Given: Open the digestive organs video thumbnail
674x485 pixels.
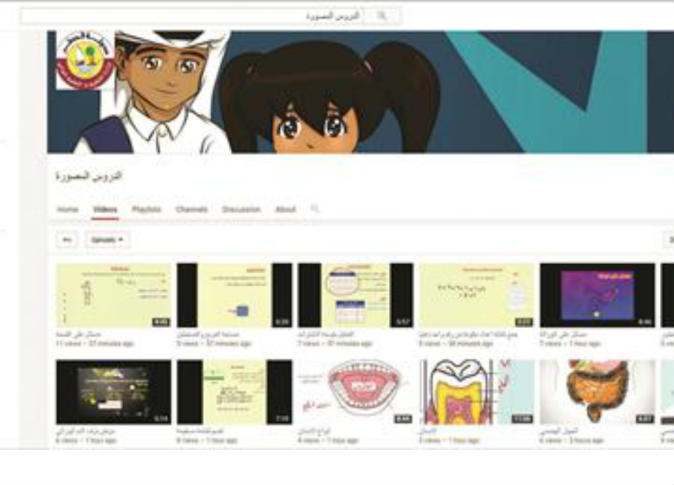Looking at the screenshot, I should tap(597, 391).
